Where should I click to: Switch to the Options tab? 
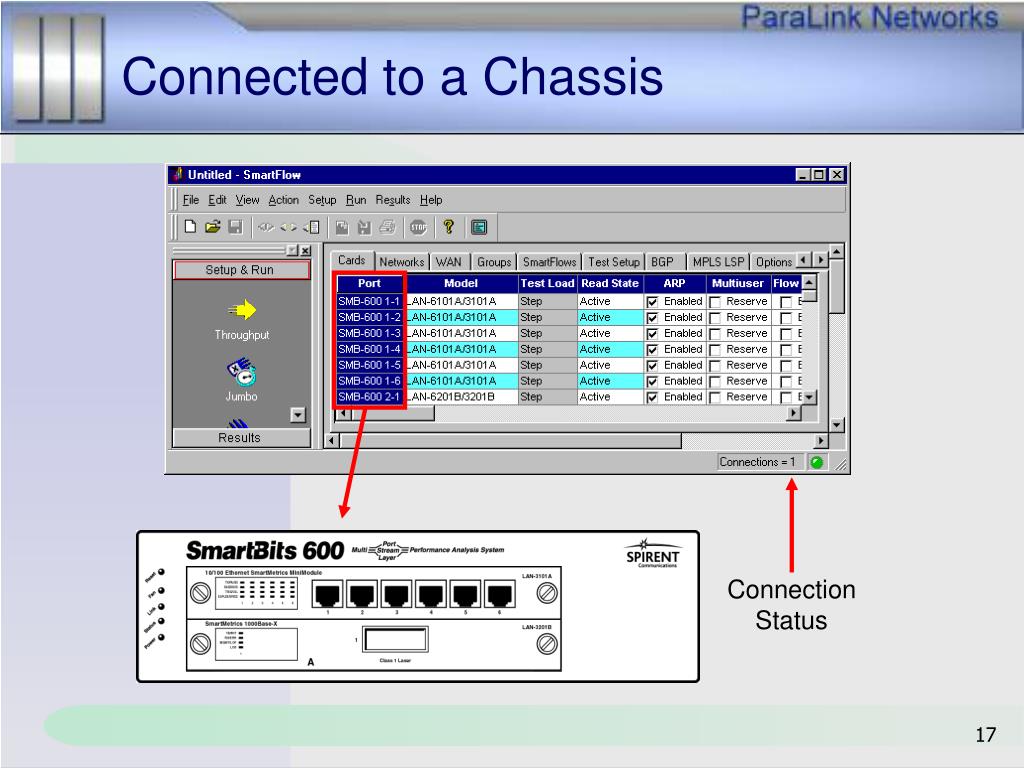[773, 262]
